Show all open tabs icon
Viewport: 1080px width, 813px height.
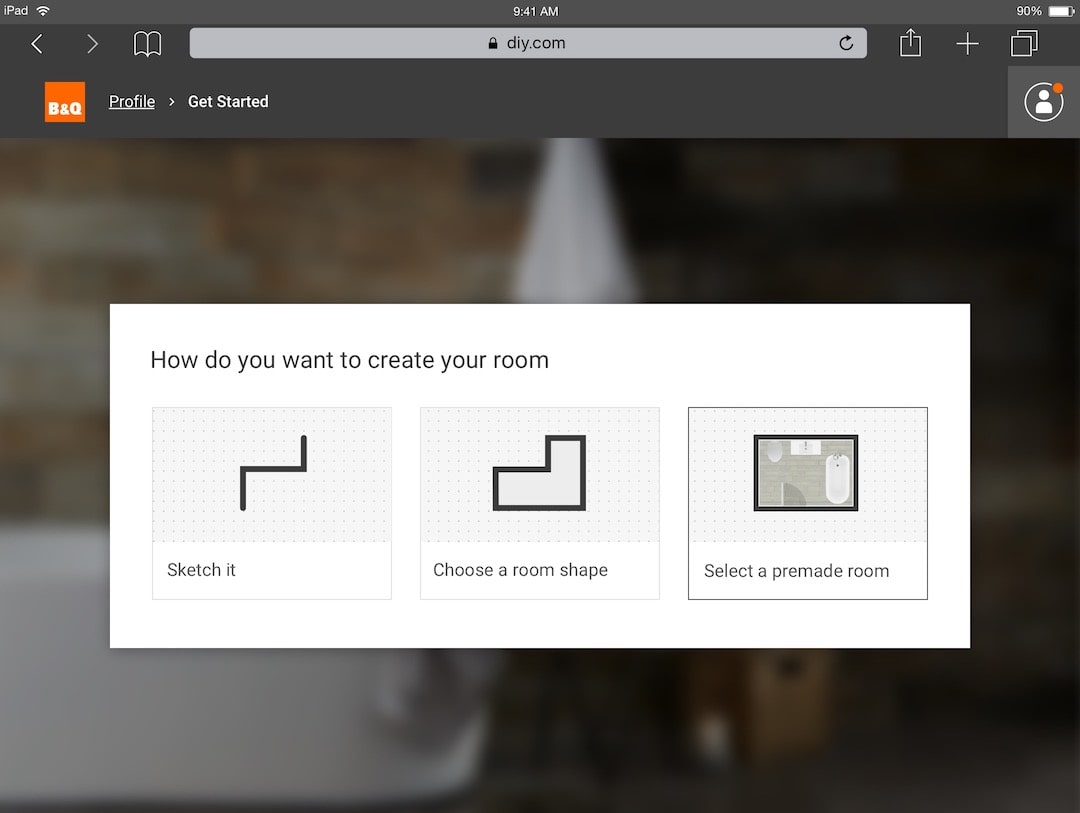point(1024,43)
